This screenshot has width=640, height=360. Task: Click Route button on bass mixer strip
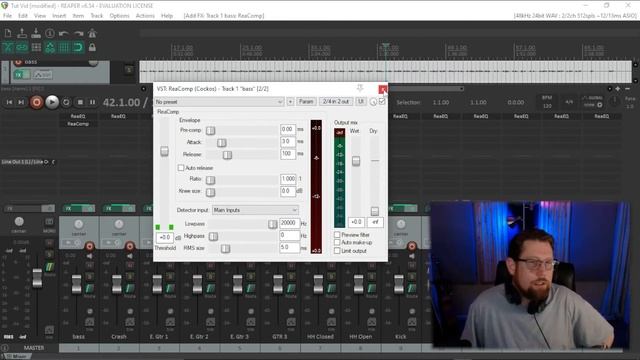pyautogui.click(x=89, y=290)
